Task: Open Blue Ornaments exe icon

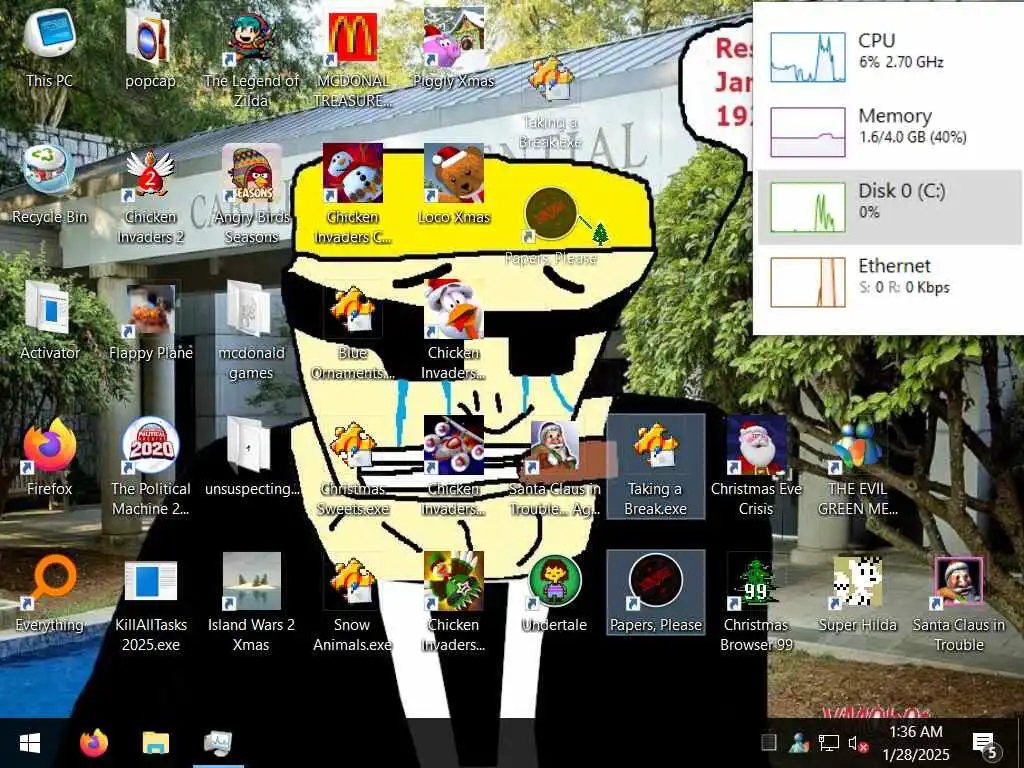Action: pos(353,330)
